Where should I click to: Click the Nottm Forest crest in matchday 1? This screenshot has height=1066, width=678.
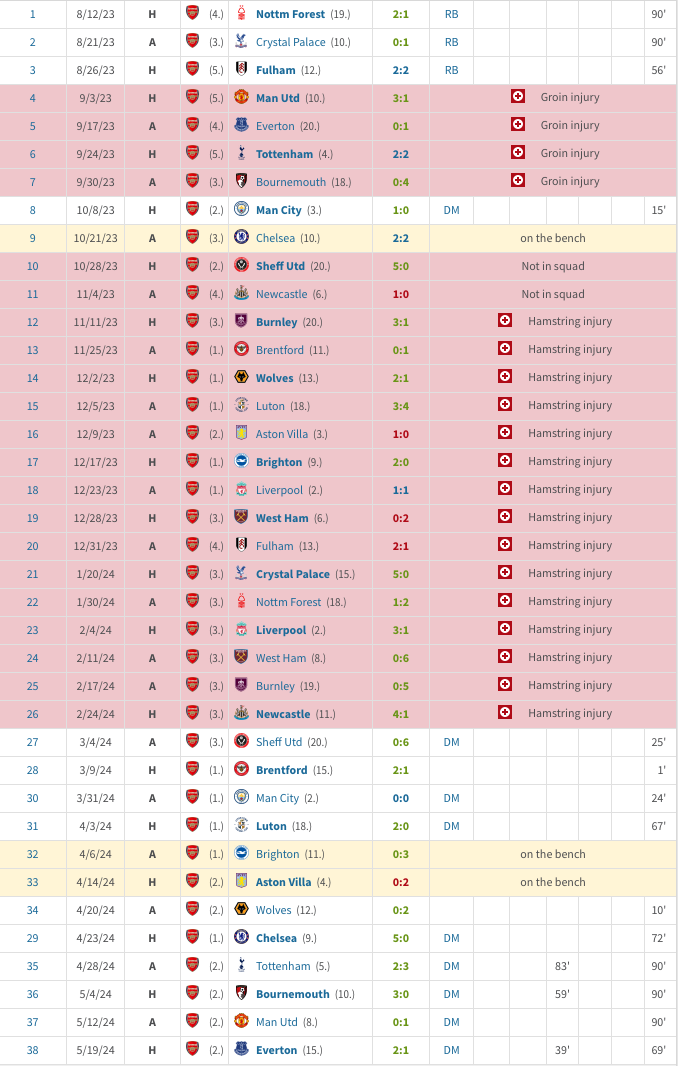coord(241,14)
